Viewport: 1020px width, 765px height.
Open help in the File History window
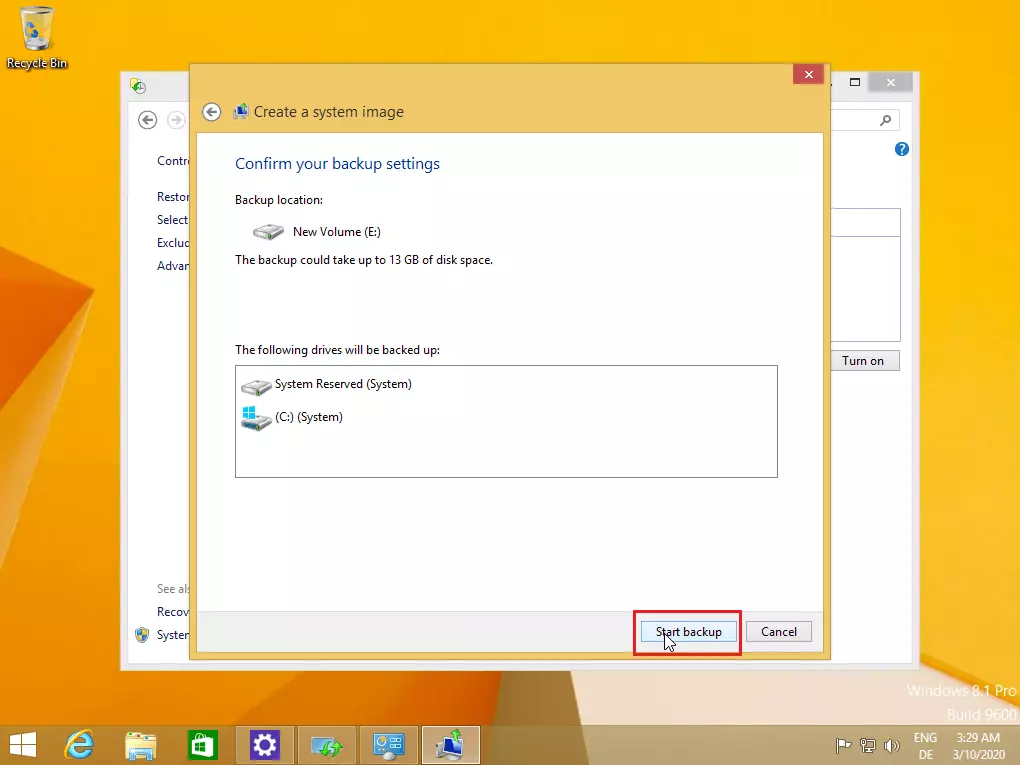(x=902, y=149)
